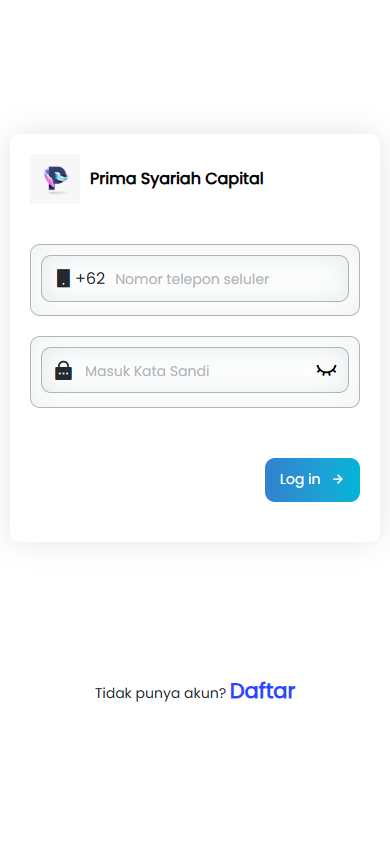Click the Prima Syariah Capital title text

pos(176,179)
